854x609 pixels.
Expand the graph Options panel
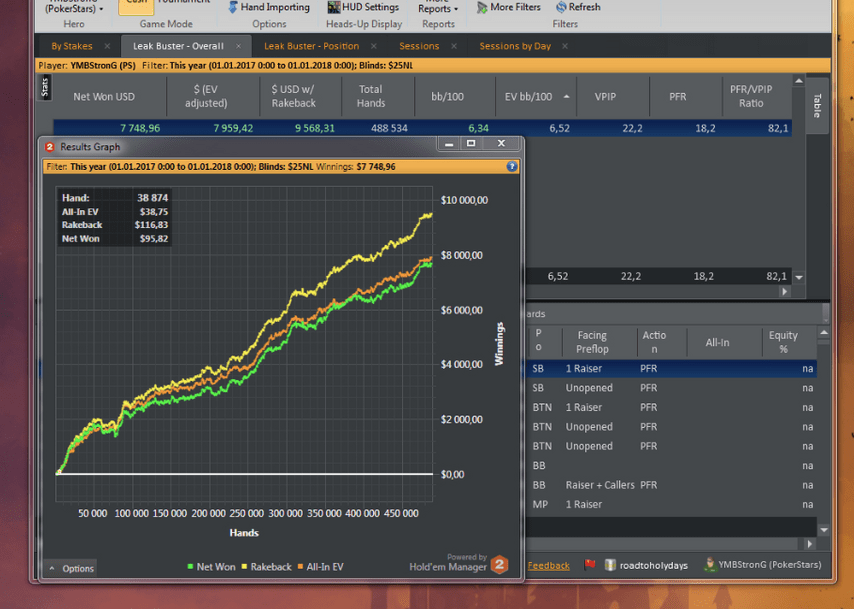click(71, 568)
